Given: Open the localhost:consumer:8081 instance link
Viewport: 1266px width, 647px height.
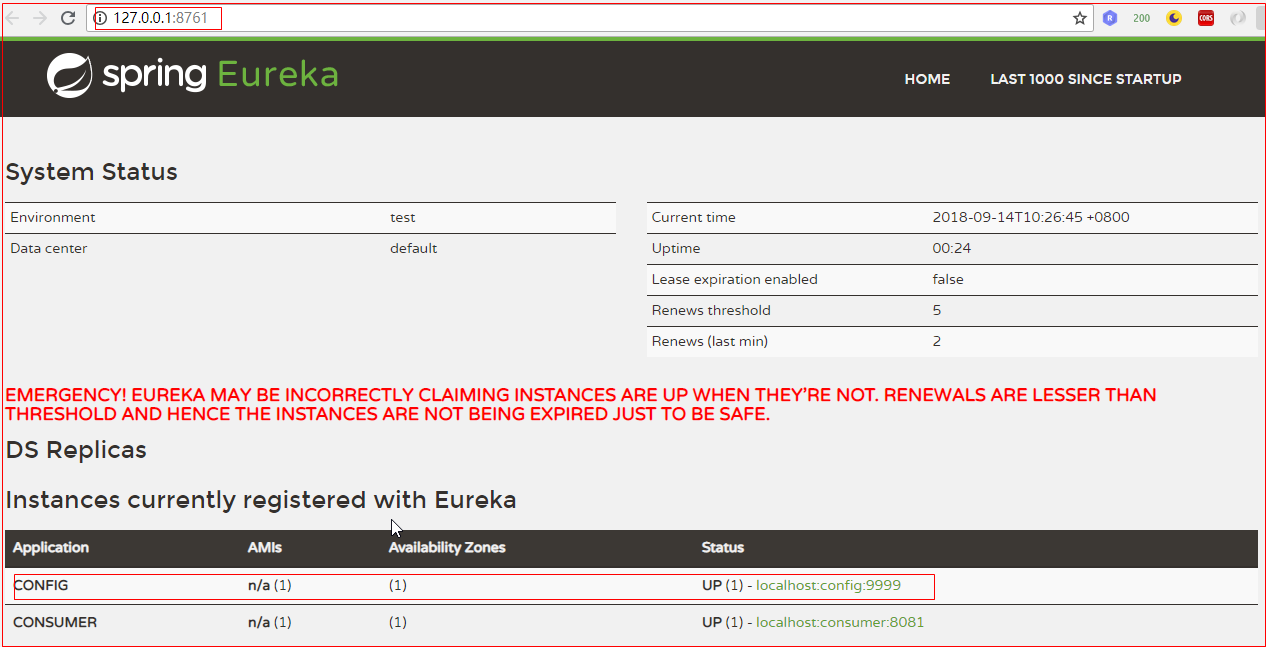Looking at the screenshot, I should pos(840,622).
